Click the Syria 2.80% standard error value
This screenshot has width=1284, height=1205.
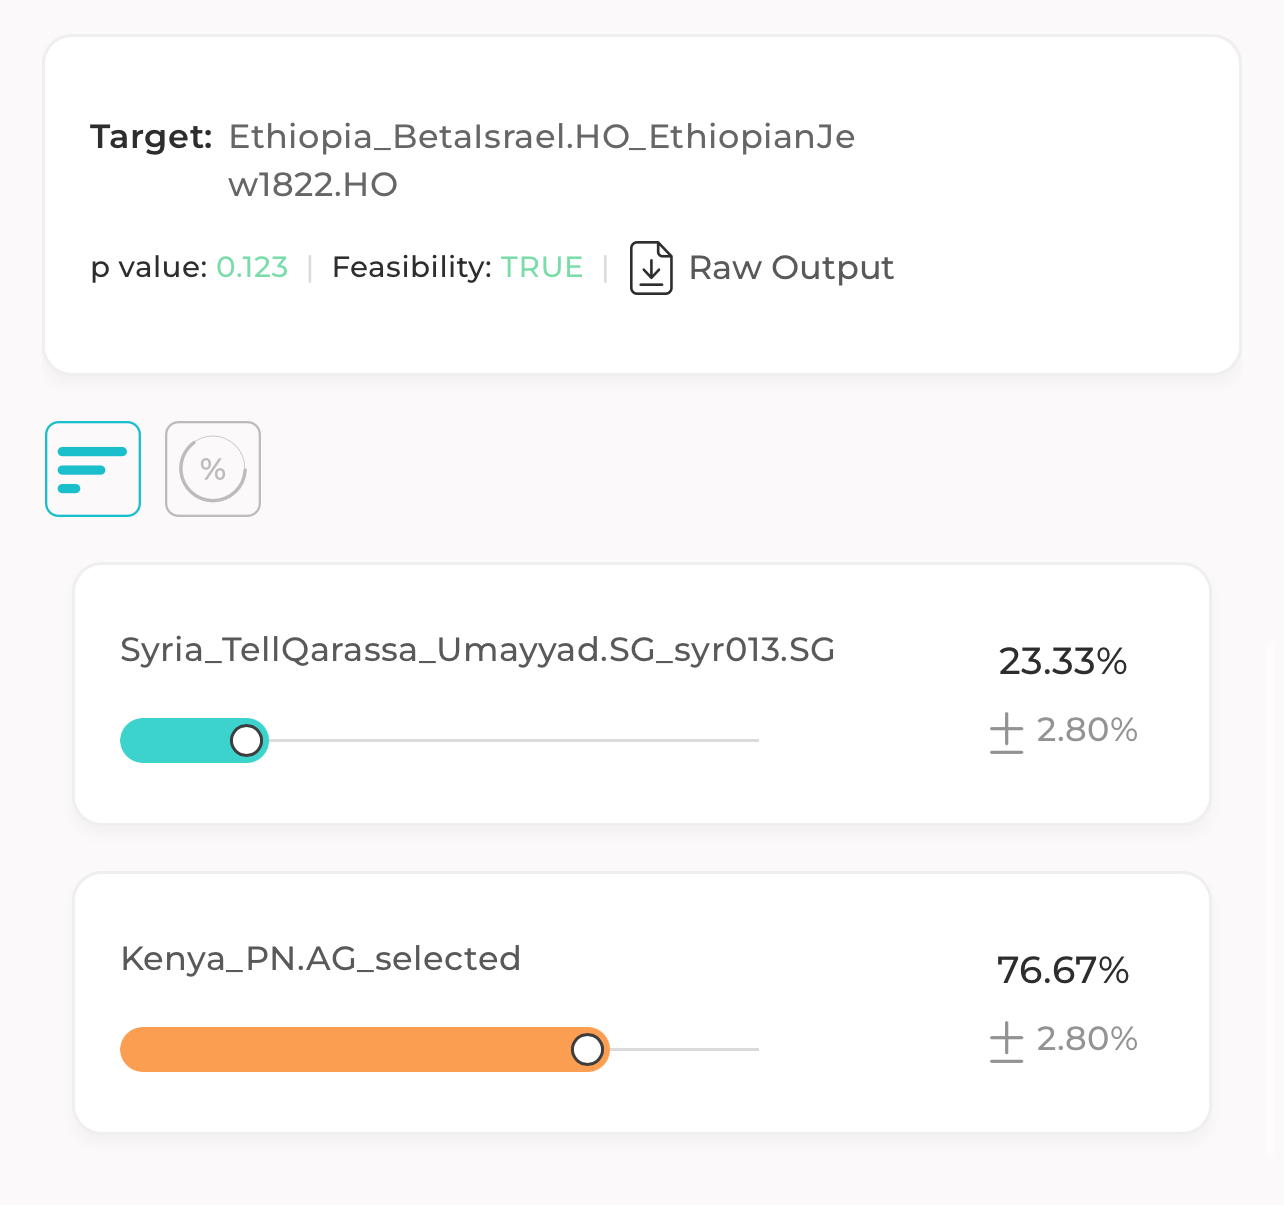[x=1087, y=731]
